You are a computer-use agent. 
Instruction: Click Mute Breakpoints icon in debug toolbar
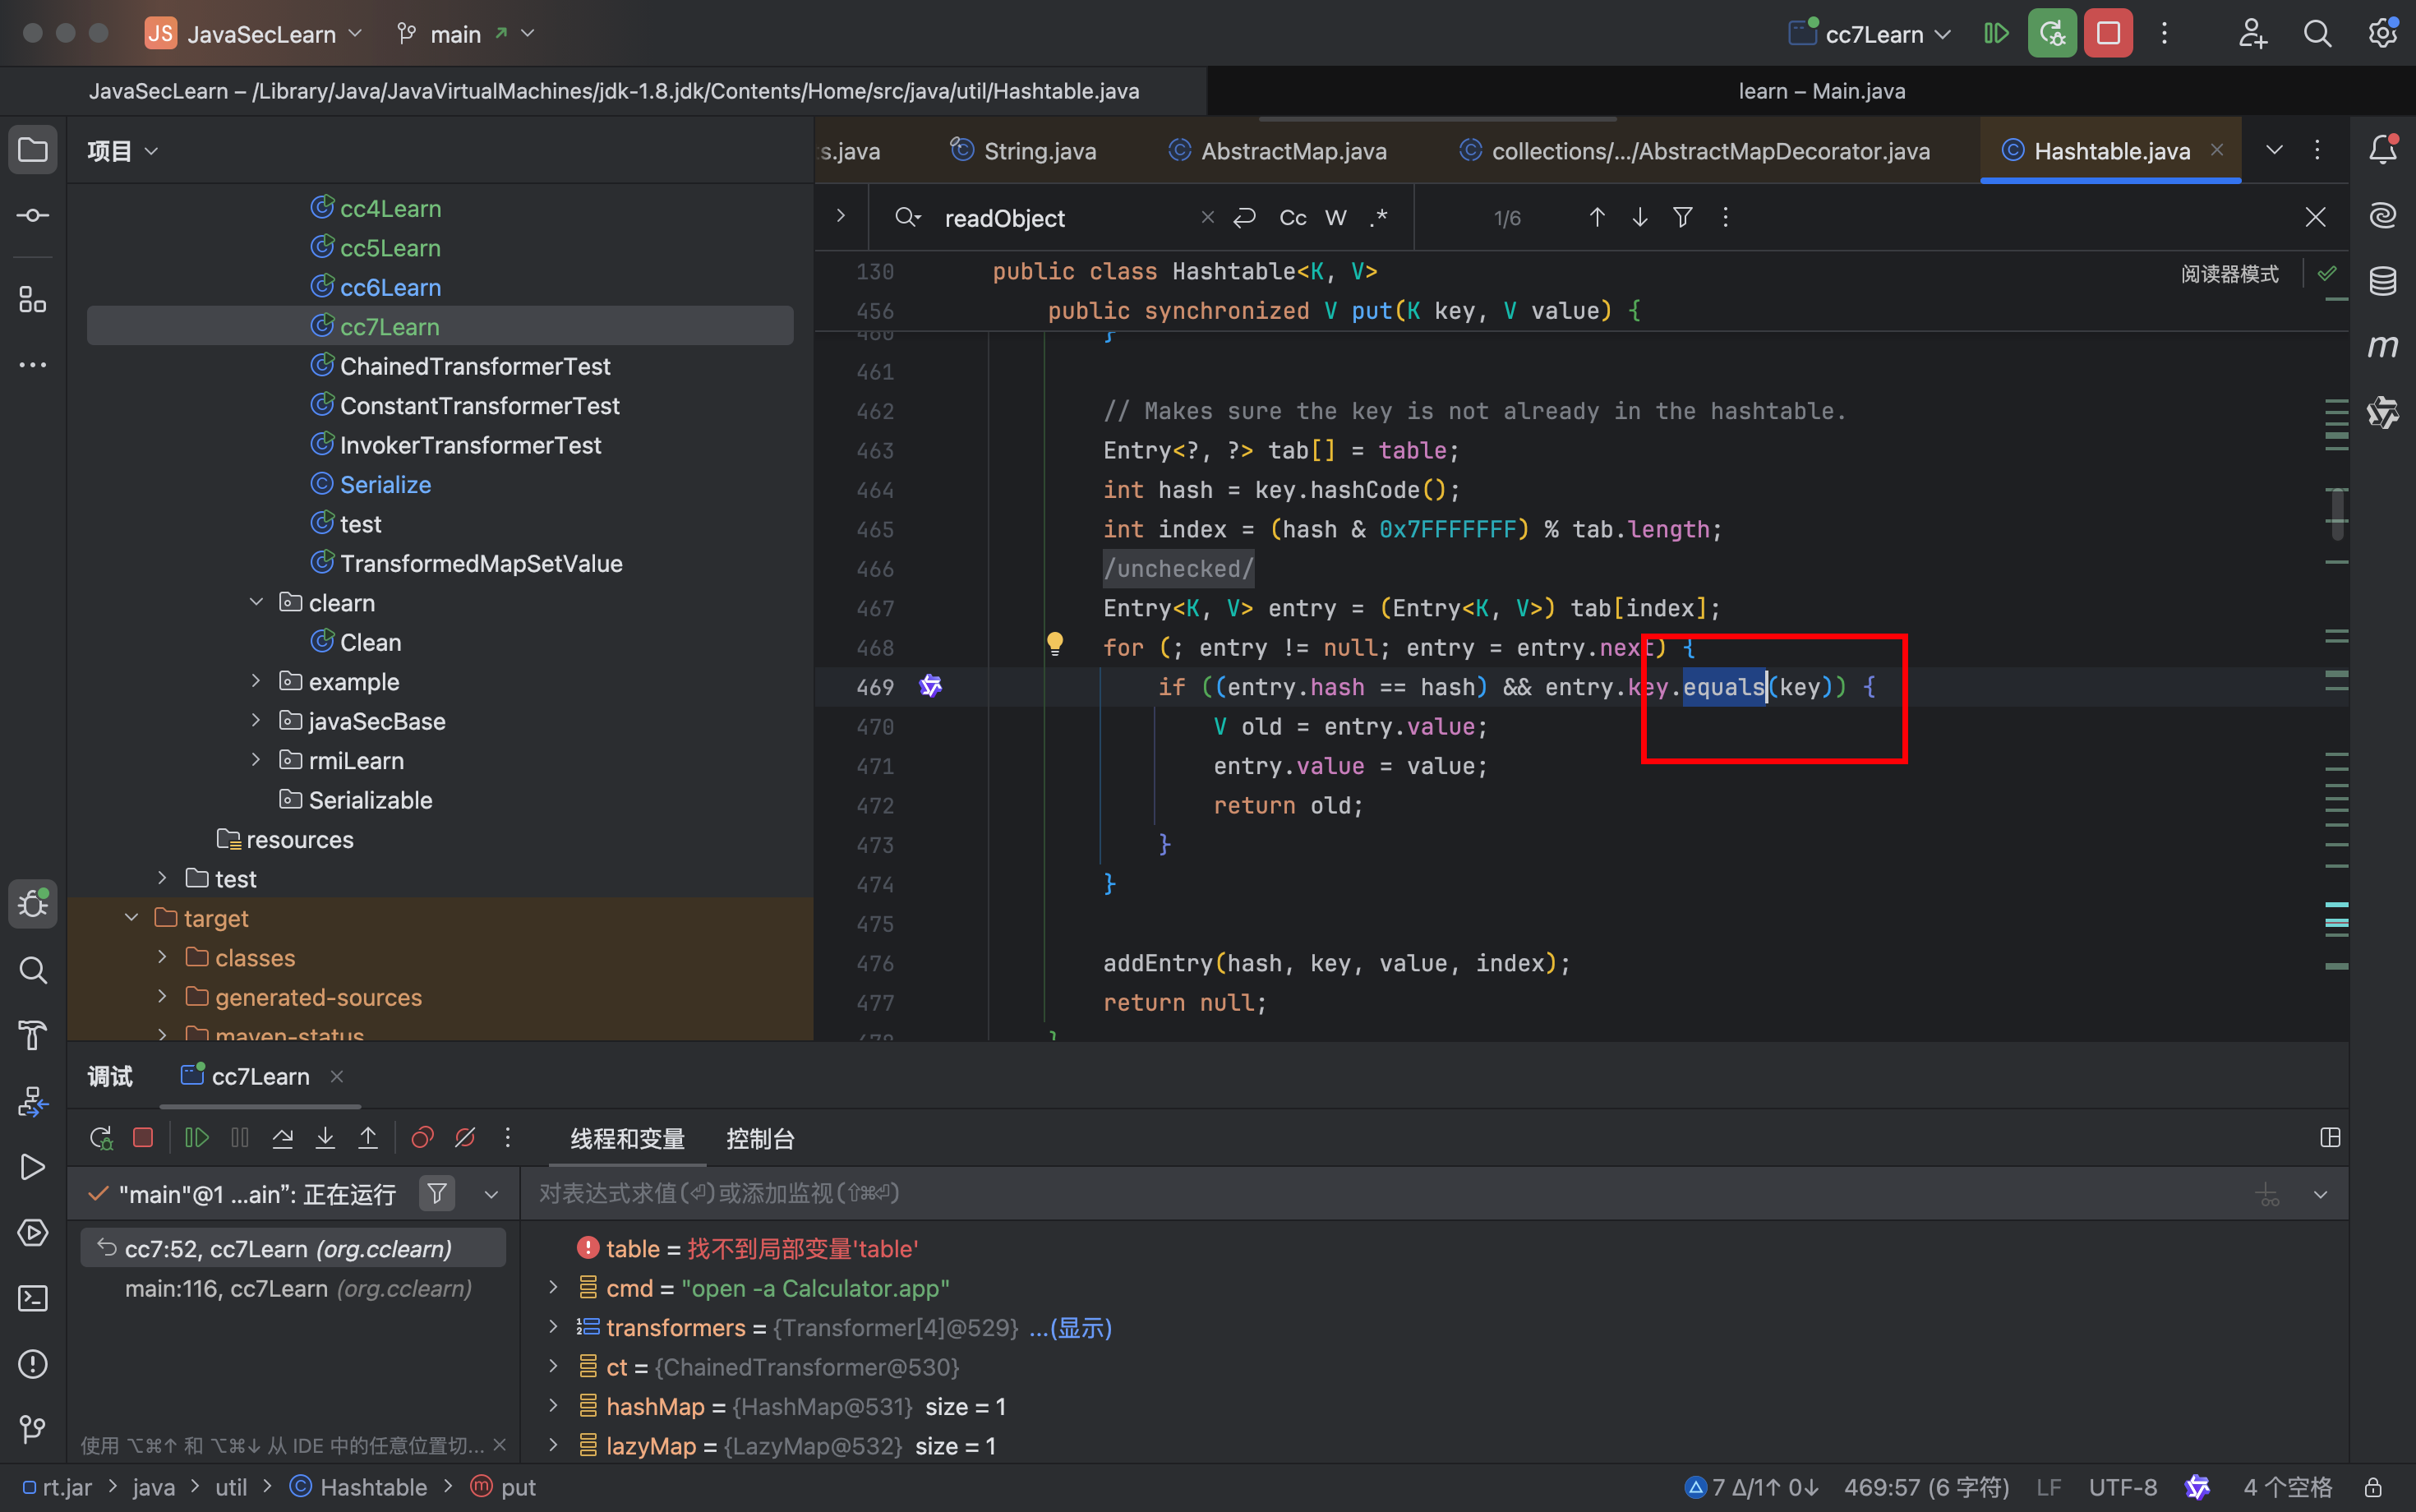pos(465,1137)
